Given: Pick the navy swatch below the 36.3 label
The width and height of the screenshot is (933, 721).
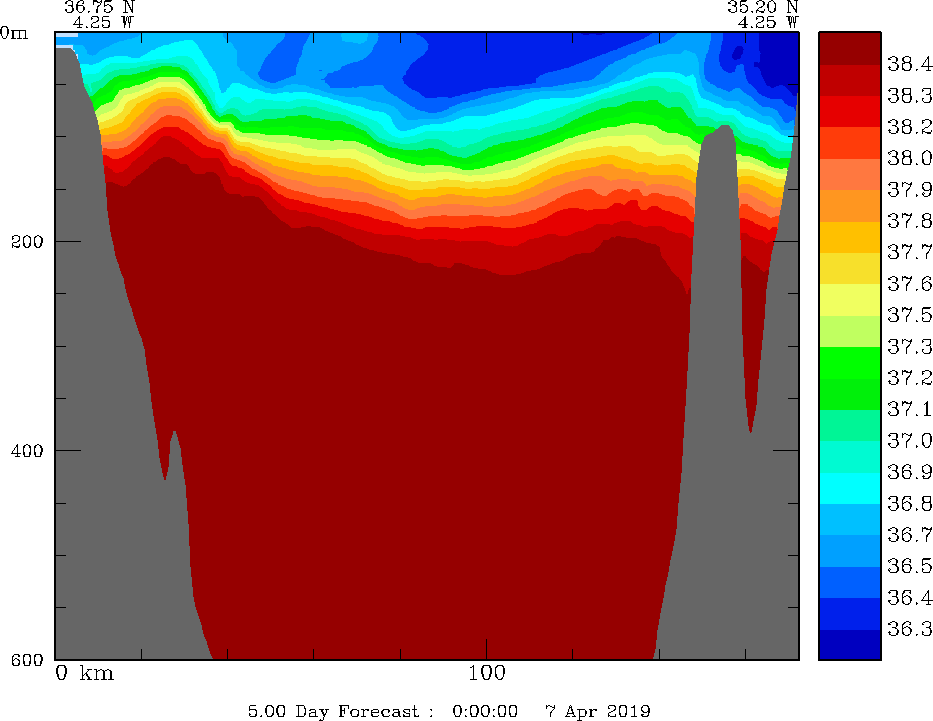Looking at the screenshot, I should [x=849, y=644].
